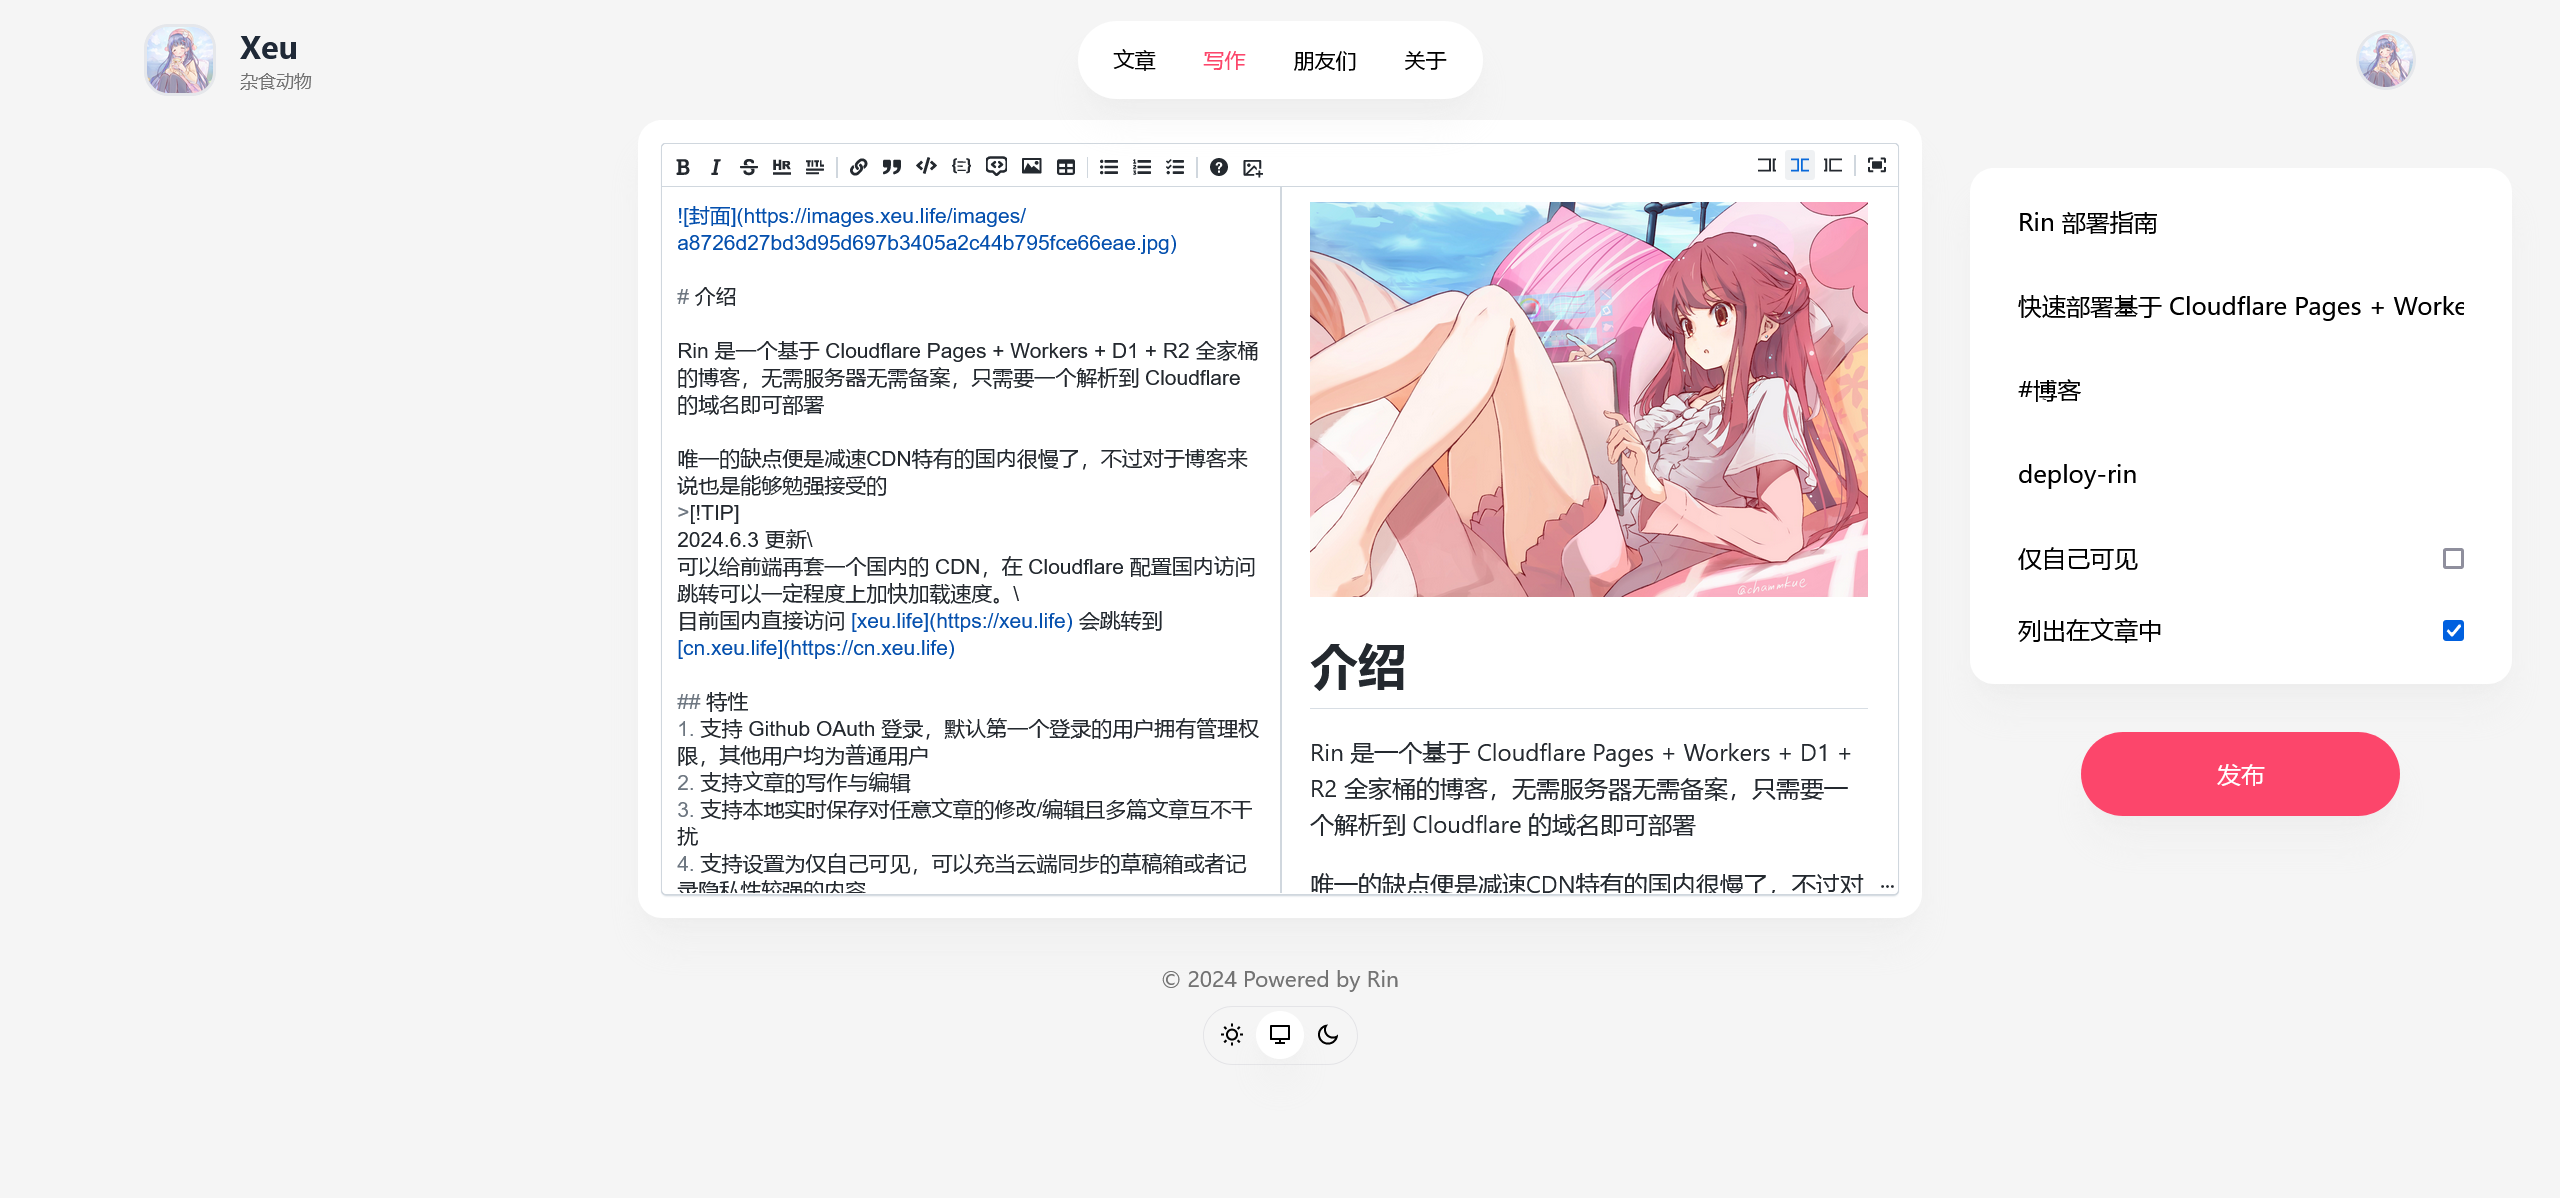The height and width of the screenshot is (1198, 2560).
Task: Click the '>[!TIP]' line in editor
Action: click(x=709, y=513)
